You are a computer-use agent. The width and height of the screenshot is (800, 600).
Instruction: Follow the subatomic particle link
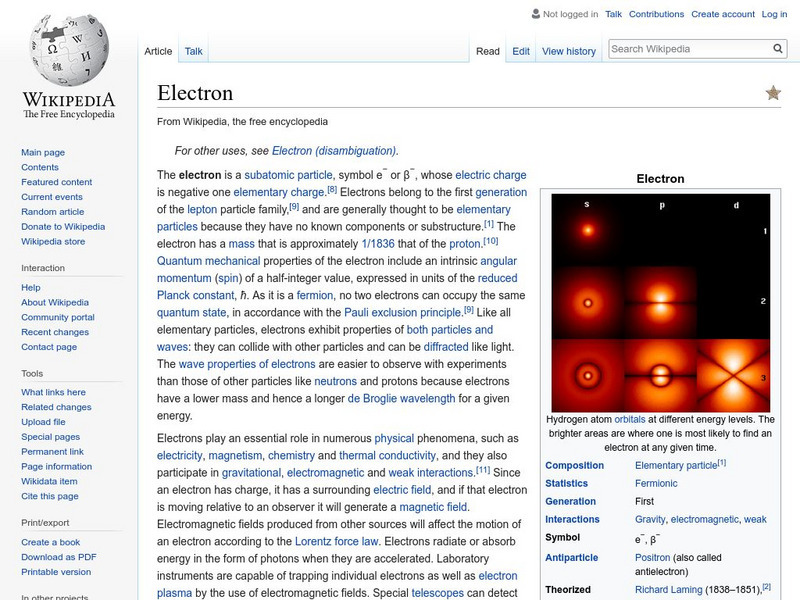pyautogui.click(x=288, y=175)
